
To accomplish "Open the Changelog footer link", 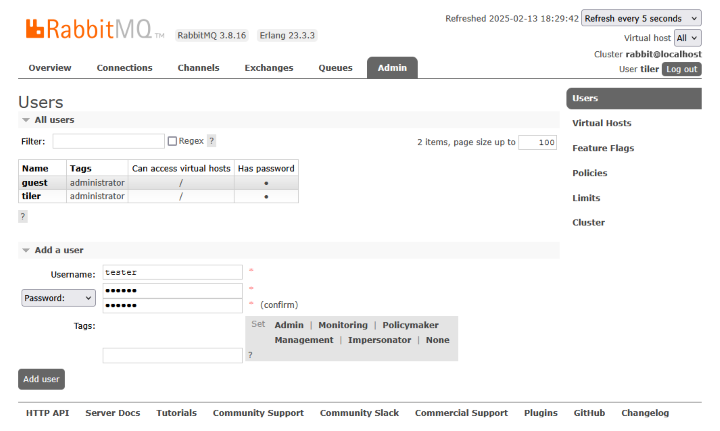I will (645, 413).
